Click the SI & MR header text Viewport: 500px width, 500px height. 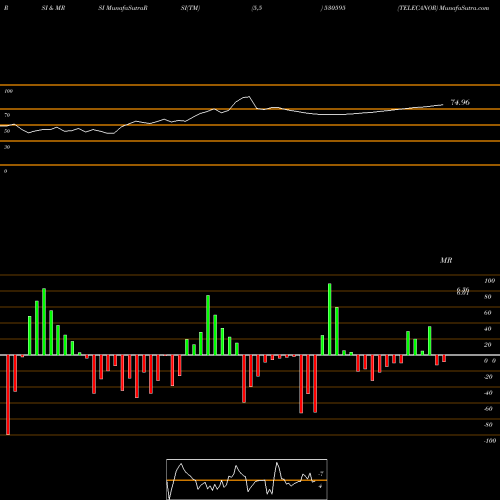click(53, 8)
